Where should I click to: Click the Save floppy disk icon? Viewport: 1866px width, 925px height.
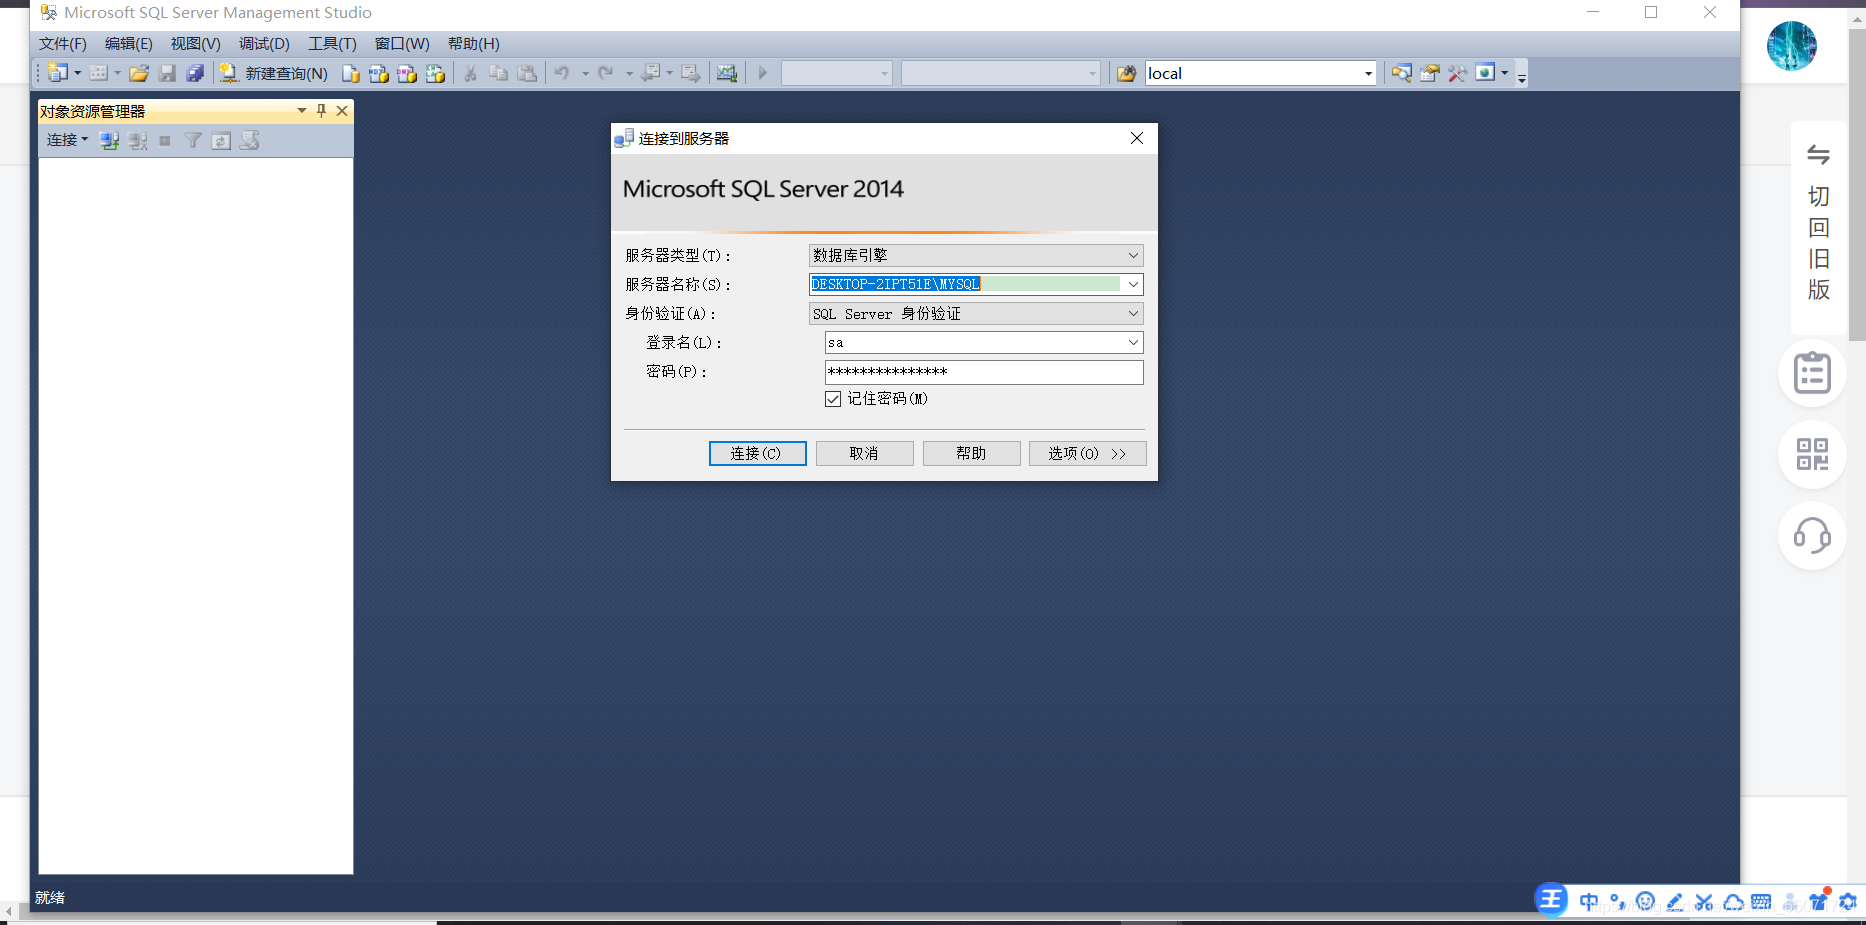click(167, 73)
